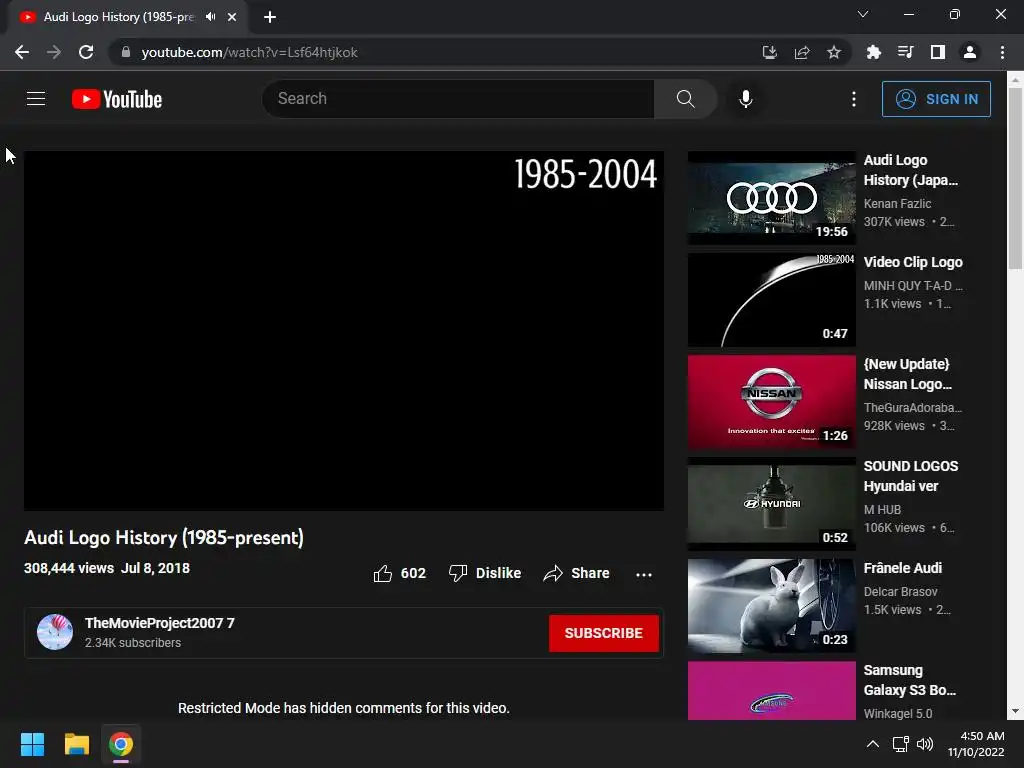1024x768 pixels.
Task: Open SOUND LOGOS Hyundai ver title
Action: click(911, 475)
